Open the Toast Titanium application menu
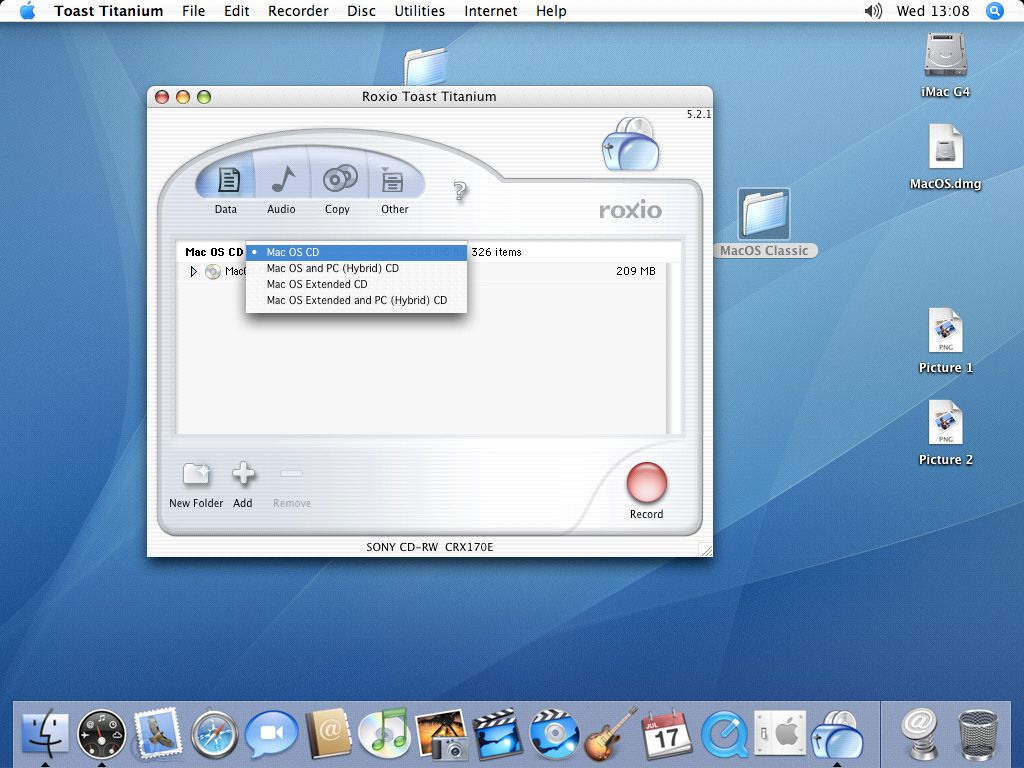This screenshot has width=1024, height=768. click(108, 11)
